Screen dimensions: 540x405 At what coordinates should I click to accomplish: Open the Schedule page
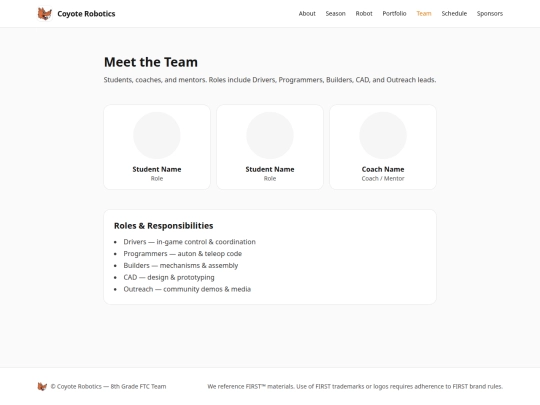coord(454,13)
